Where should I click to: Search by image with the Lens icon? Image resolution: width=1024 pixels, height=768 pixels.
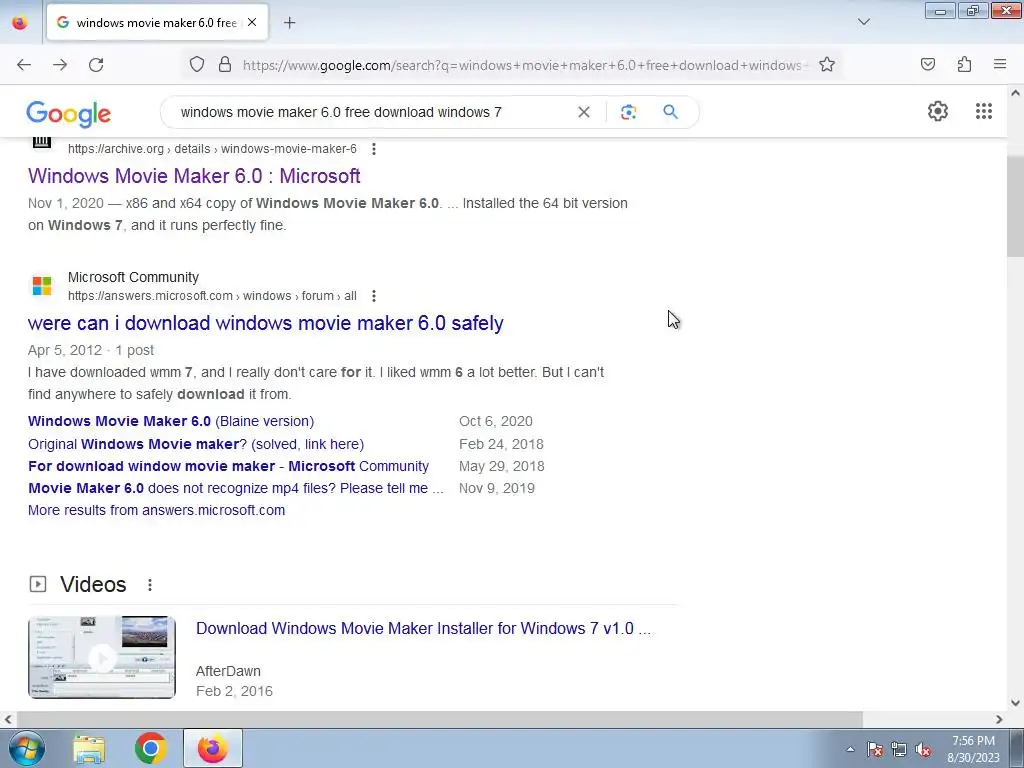(x=628, y=112)
